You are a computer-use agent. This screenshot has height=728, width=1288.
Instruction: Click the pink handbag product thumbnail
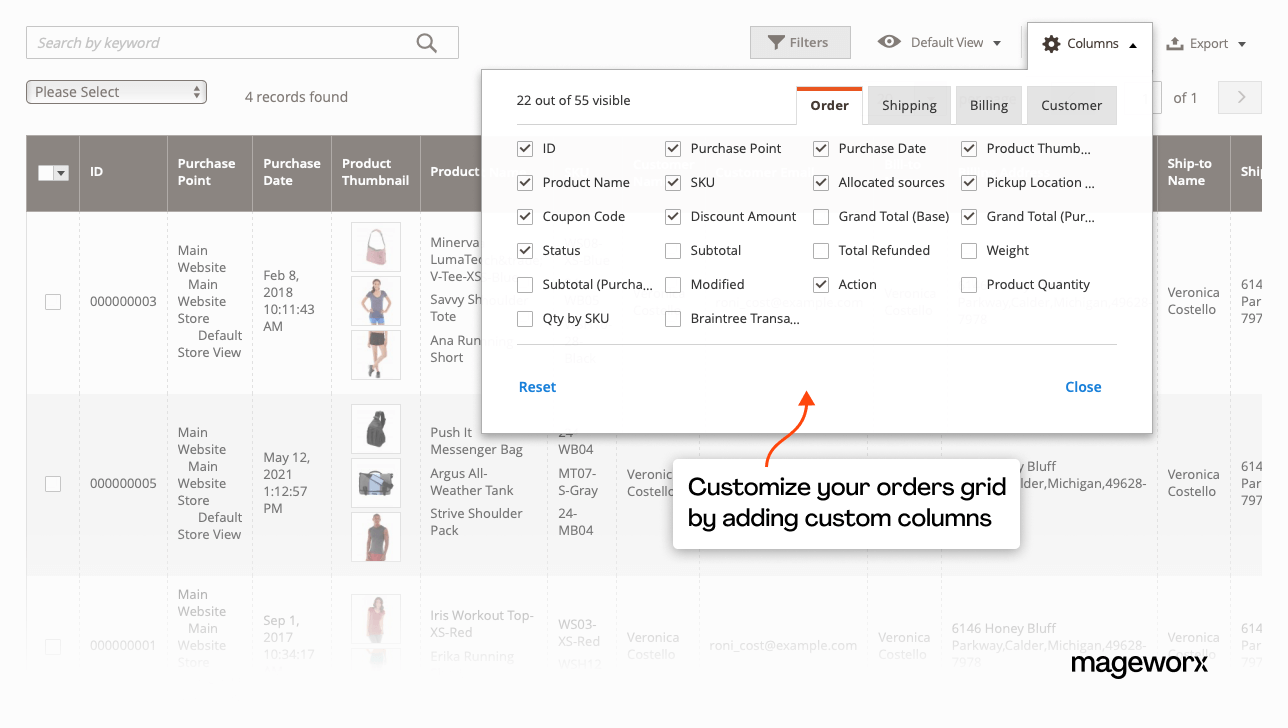(375, 246)
